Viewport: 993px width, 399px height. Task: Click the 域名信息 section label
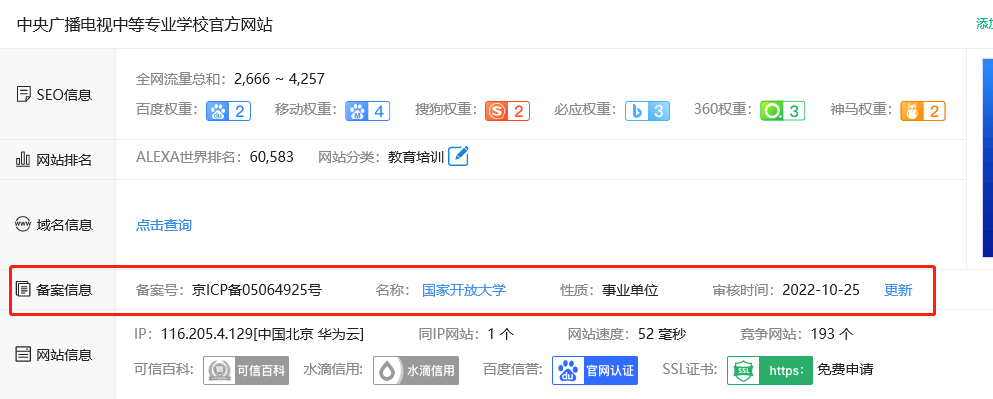tap(64, 225)
